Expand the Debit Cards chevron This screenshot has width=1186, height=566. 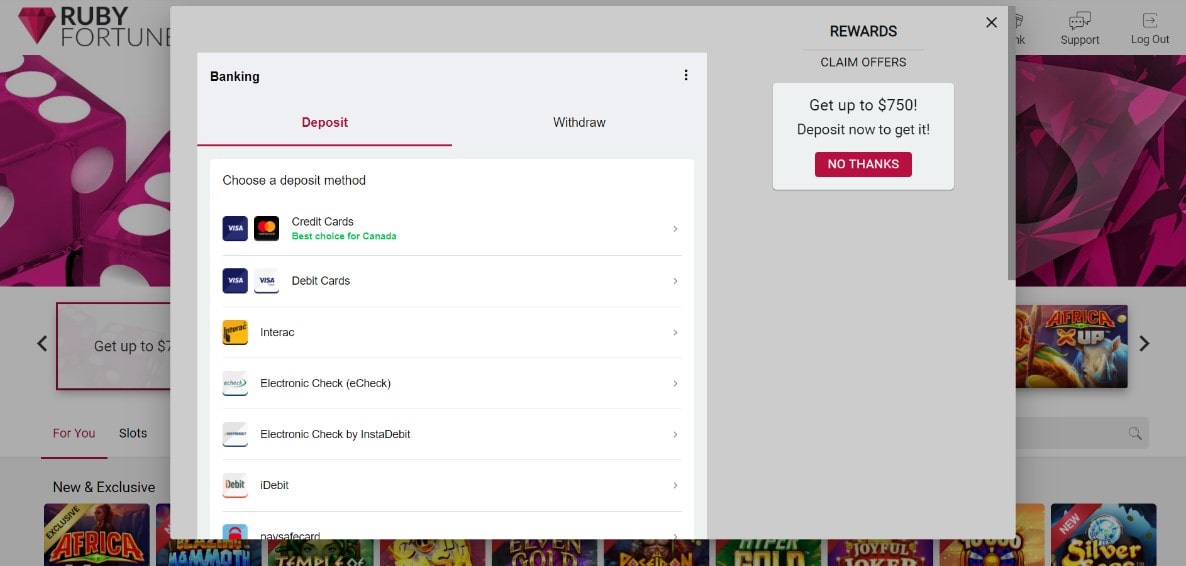coord(675,281)
